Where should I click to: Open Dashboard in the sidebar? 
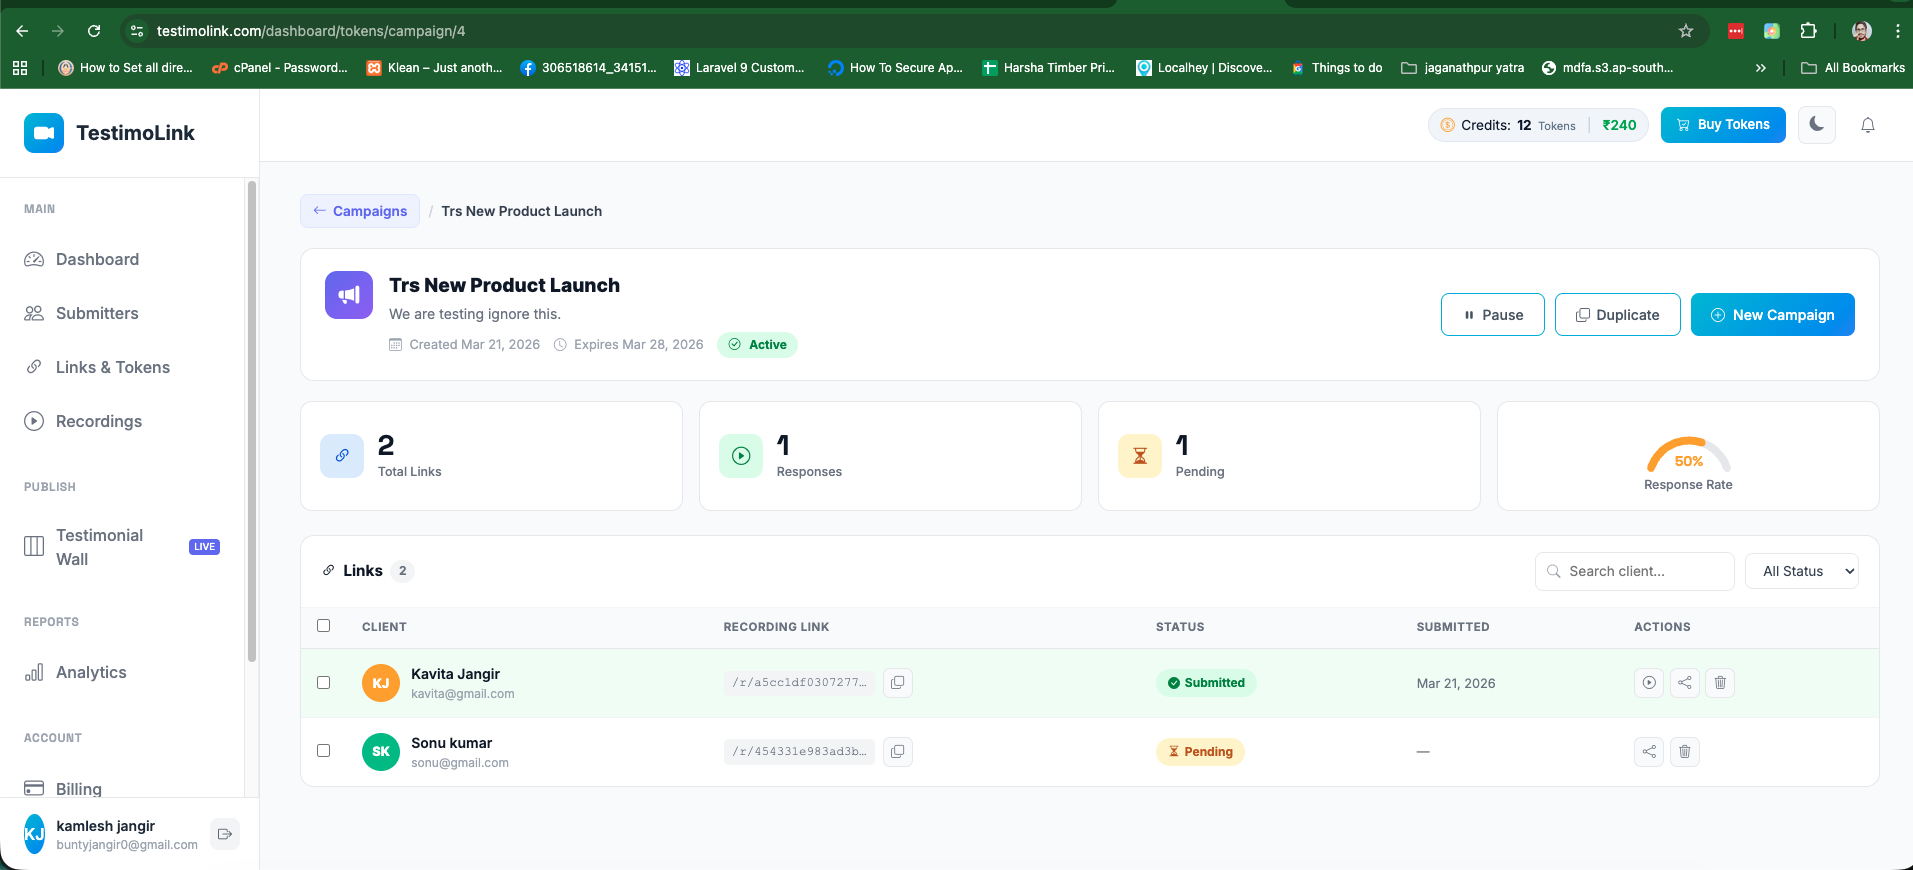(97, 259)
